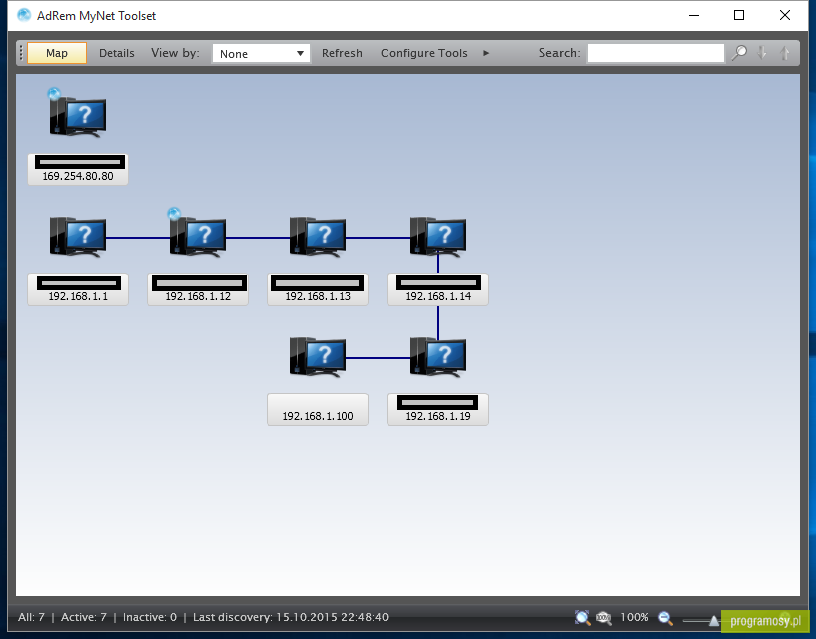The width and height of the screenshot is (816, 639).
Task: Open Configure Tools
Action: coord(424,53)
